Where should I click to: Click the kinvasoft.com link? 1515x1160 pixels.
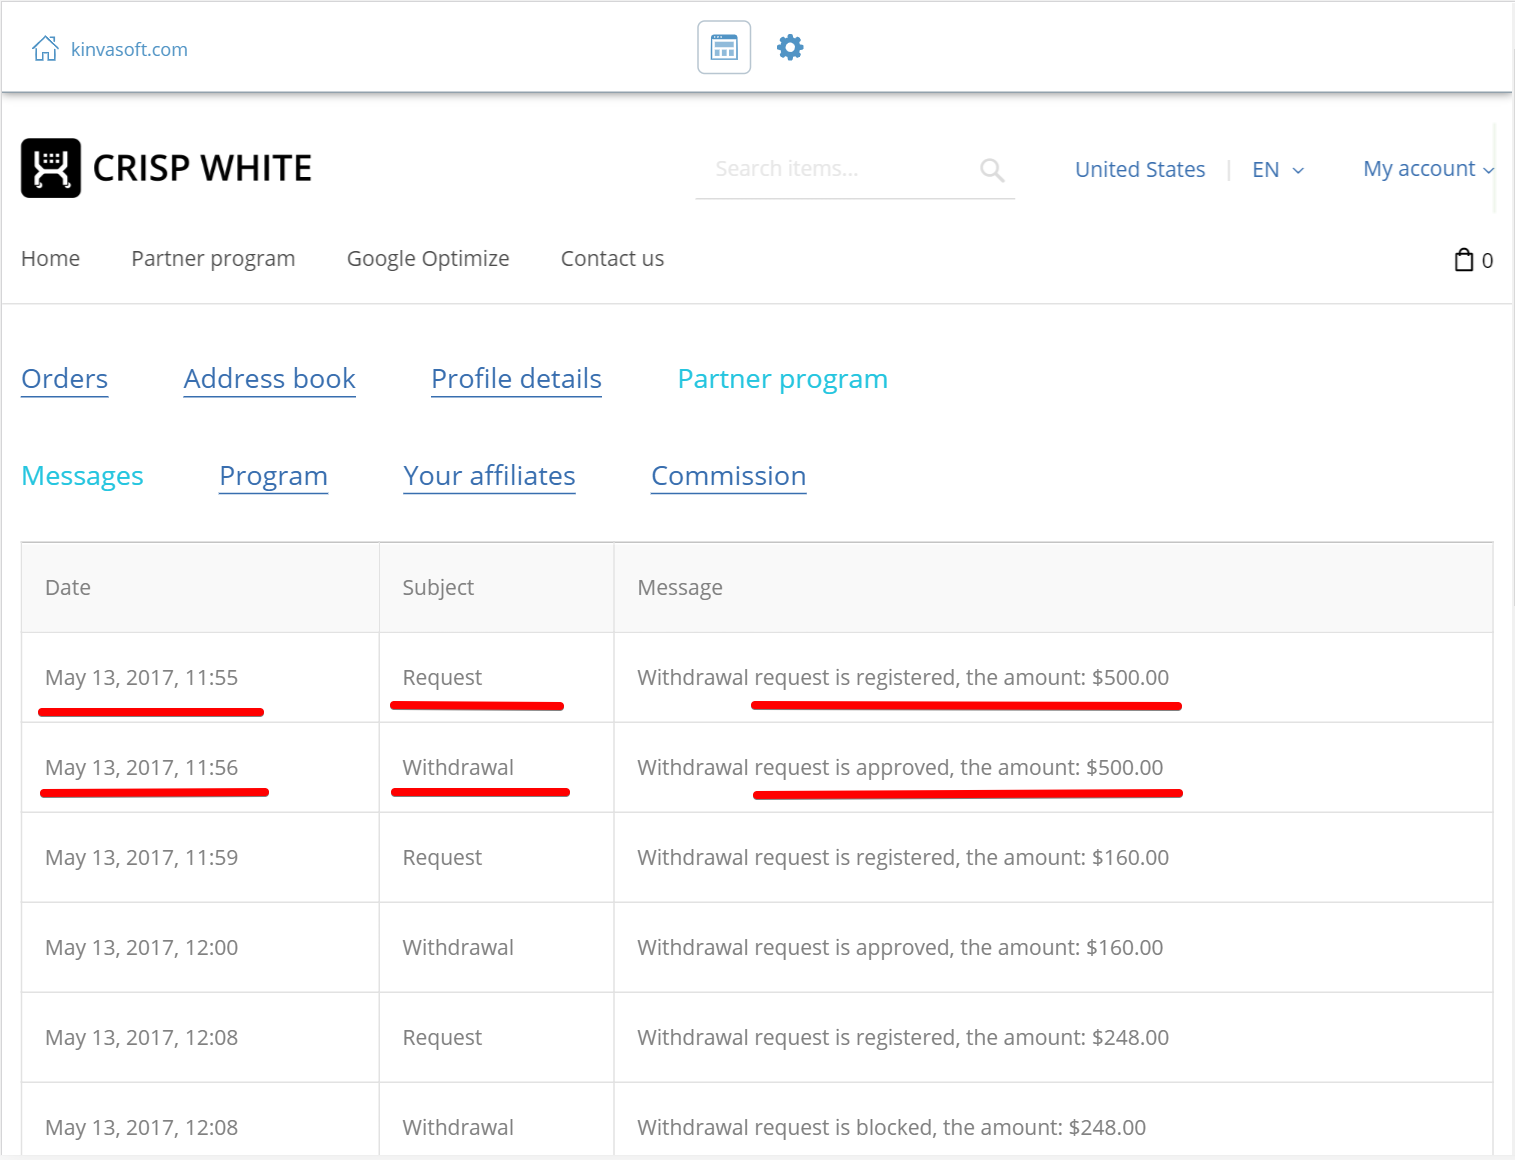[x=129, y=49]
